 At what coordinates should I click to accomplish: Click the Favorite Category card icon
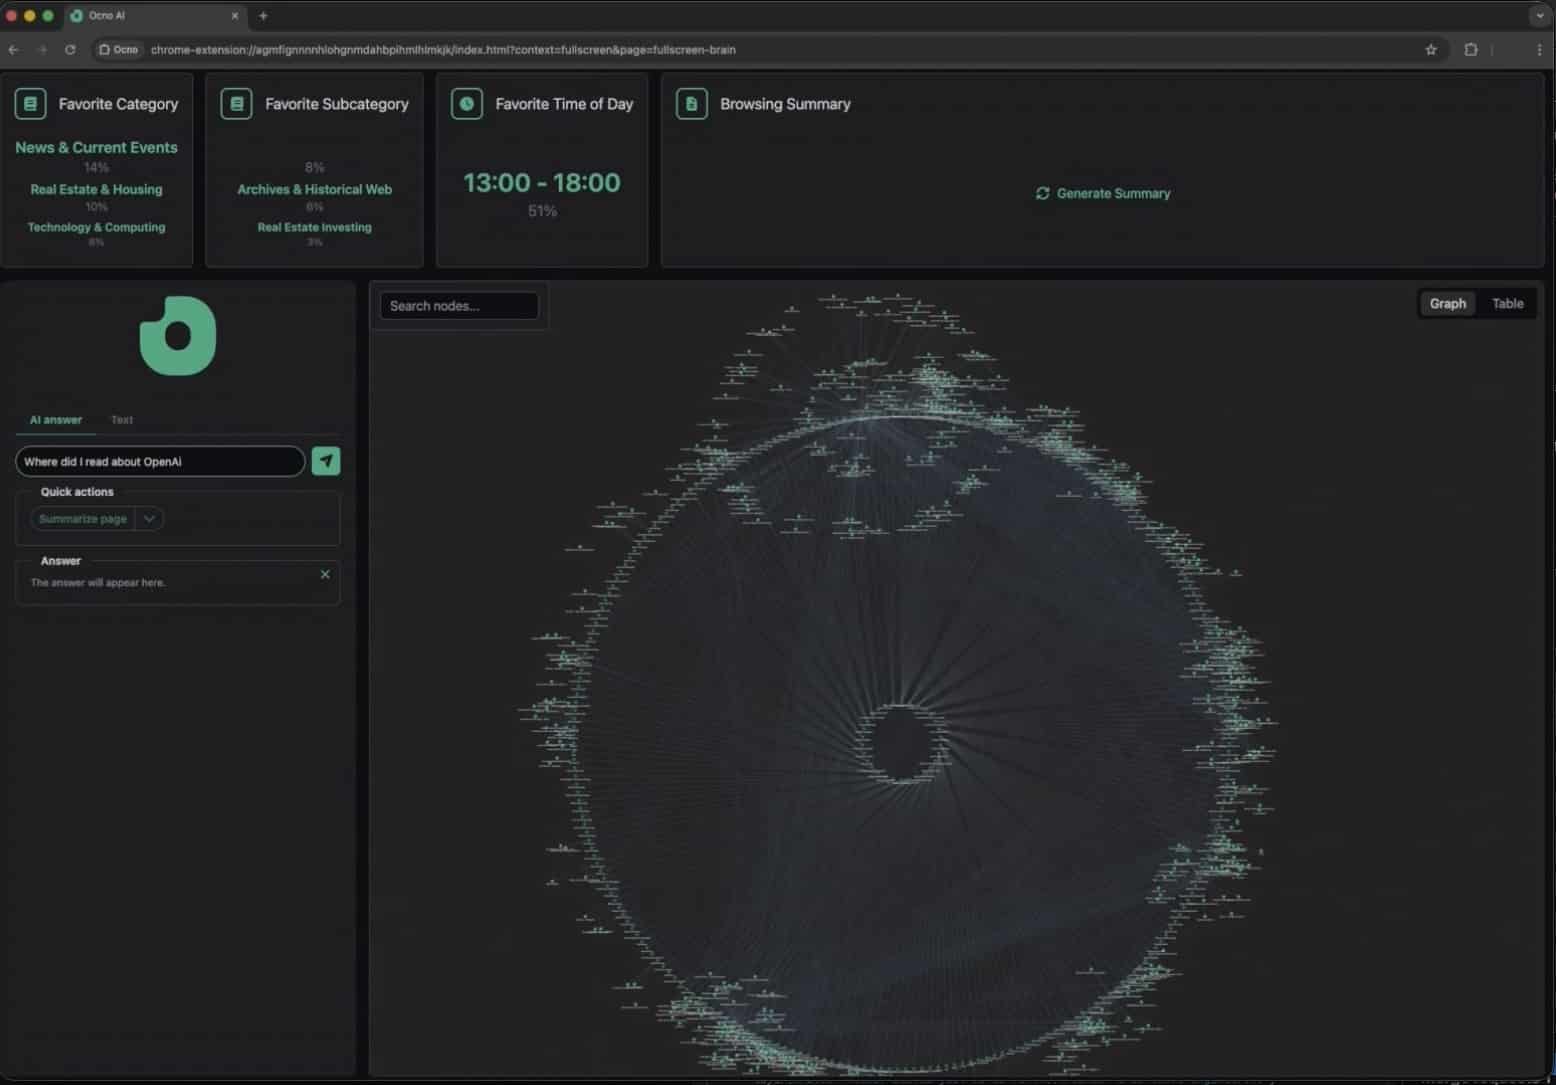31,104
